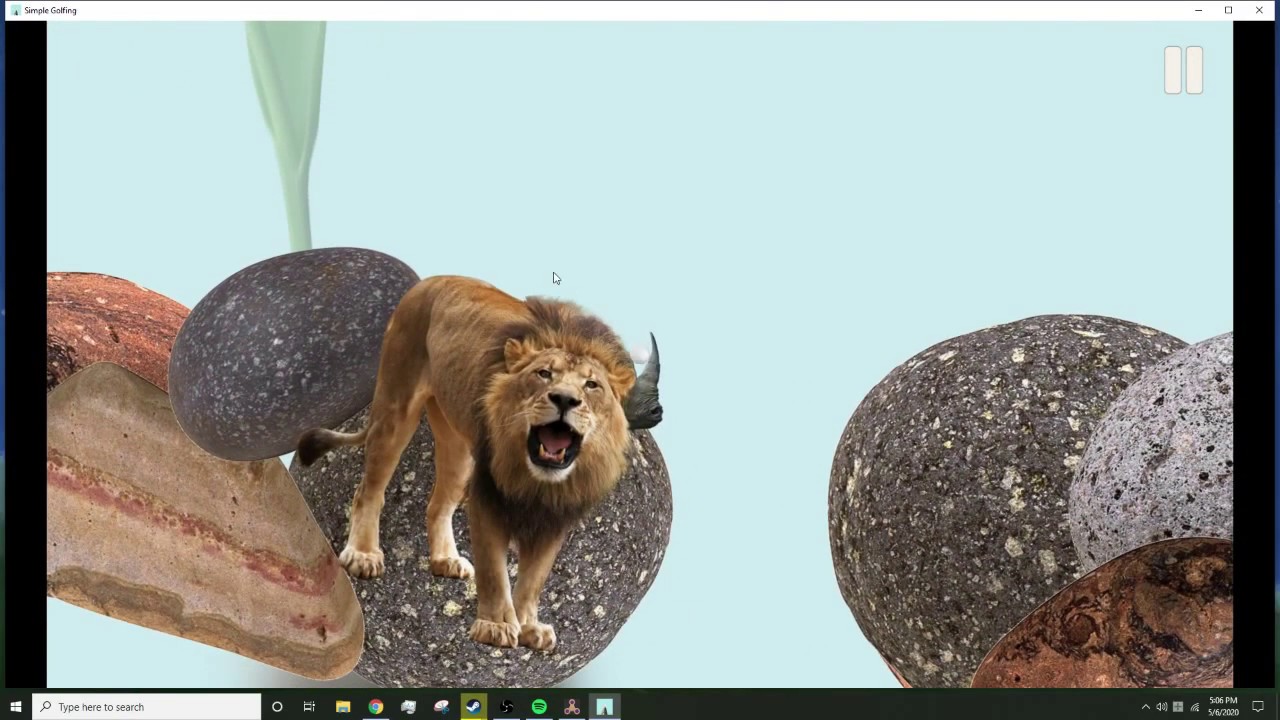Image resolution: width=1280 pixels, height=720 pixels.
Task: Switch to Steam in the taskbar
Action: click(474, 707)
